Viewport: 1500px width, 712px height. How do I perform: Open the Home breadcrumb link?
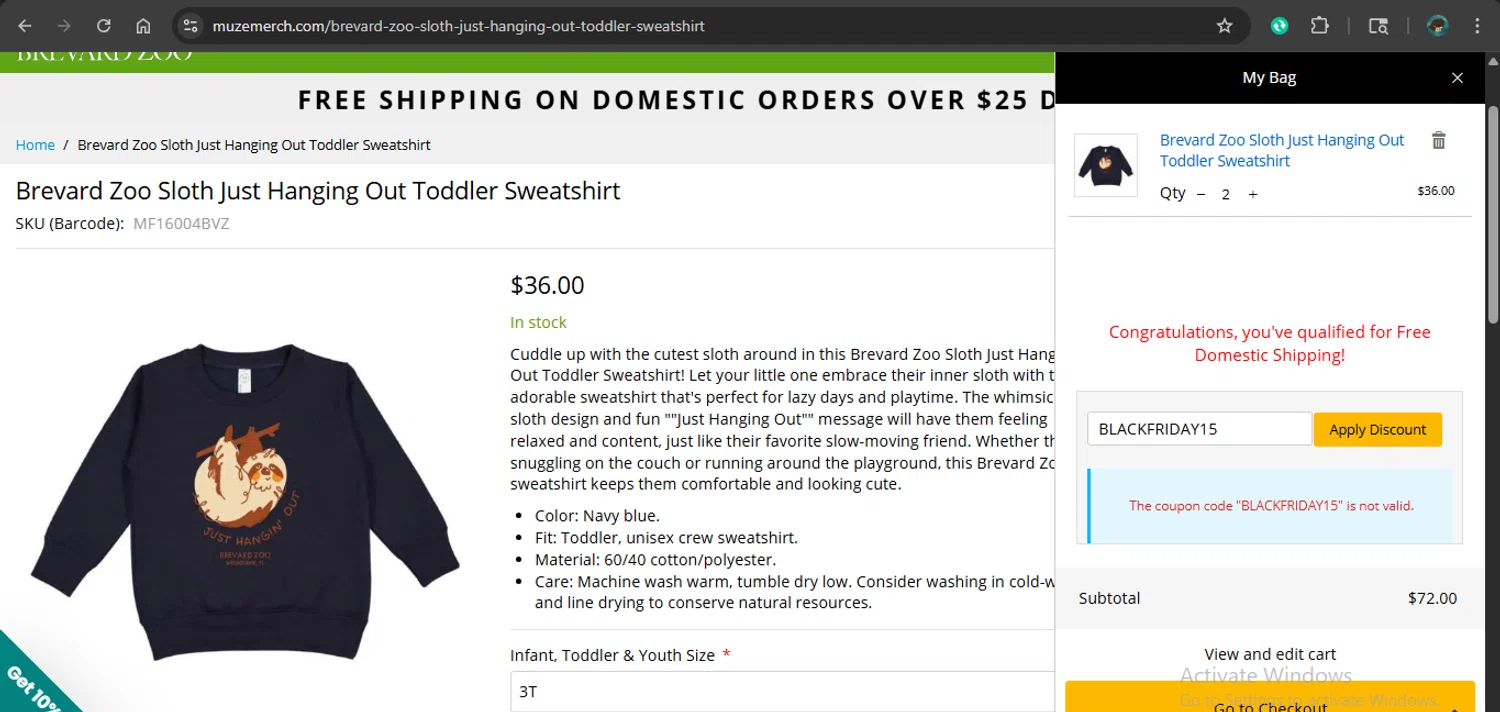pos(35,145)
